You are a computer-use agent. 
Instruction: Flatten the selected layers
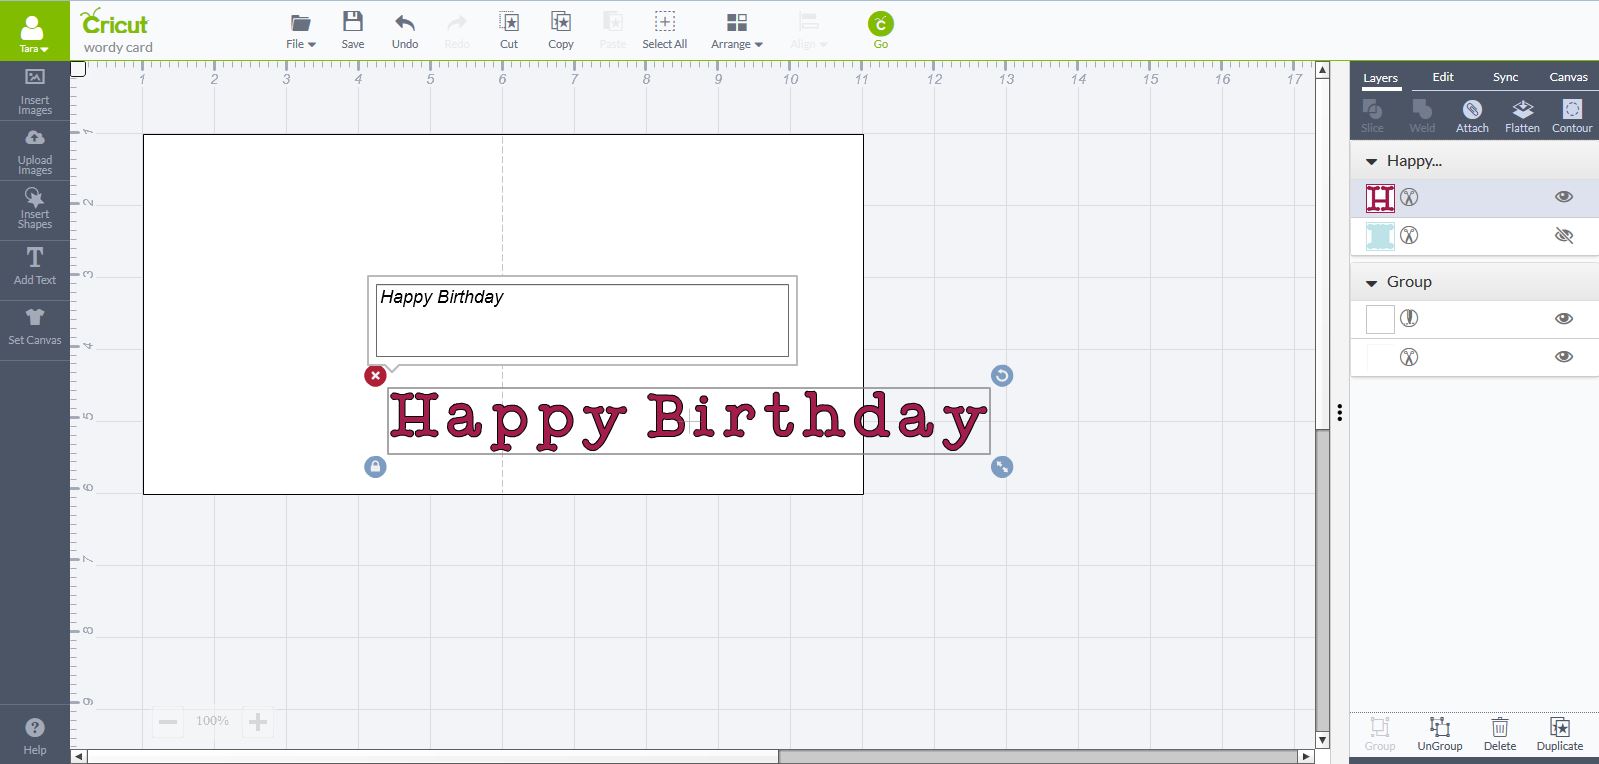coord(1522,116)
